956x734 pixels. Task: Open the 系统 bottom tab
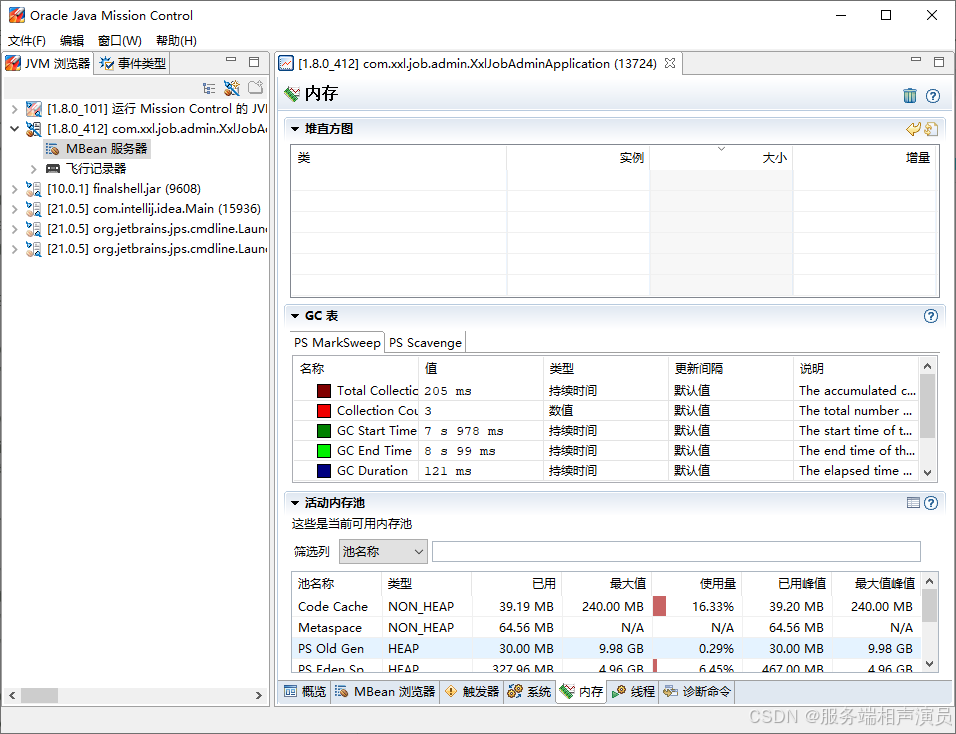click(x=529, y=691)
